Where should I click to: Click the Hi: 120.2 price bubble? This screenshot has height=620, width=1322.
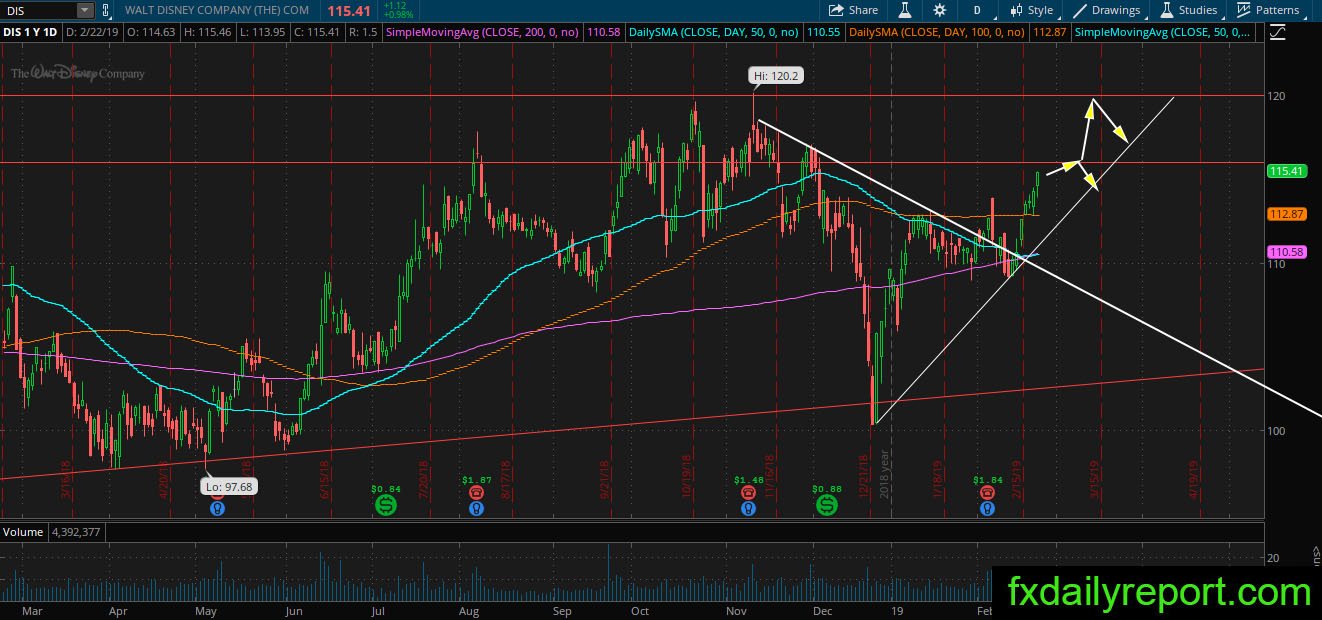pyautogui.click(x=777, y=76)
